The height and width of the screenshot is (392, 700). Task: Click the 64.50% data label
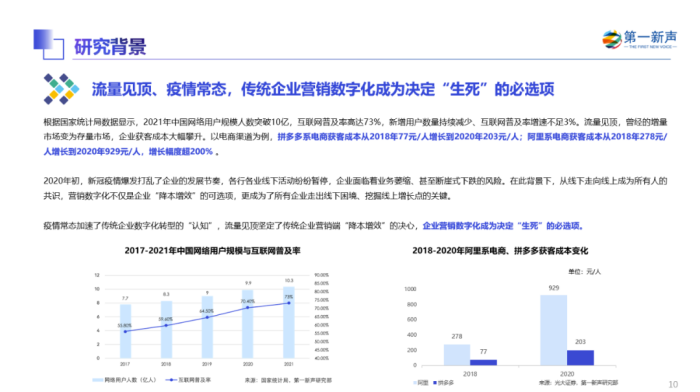click(207, 311)
